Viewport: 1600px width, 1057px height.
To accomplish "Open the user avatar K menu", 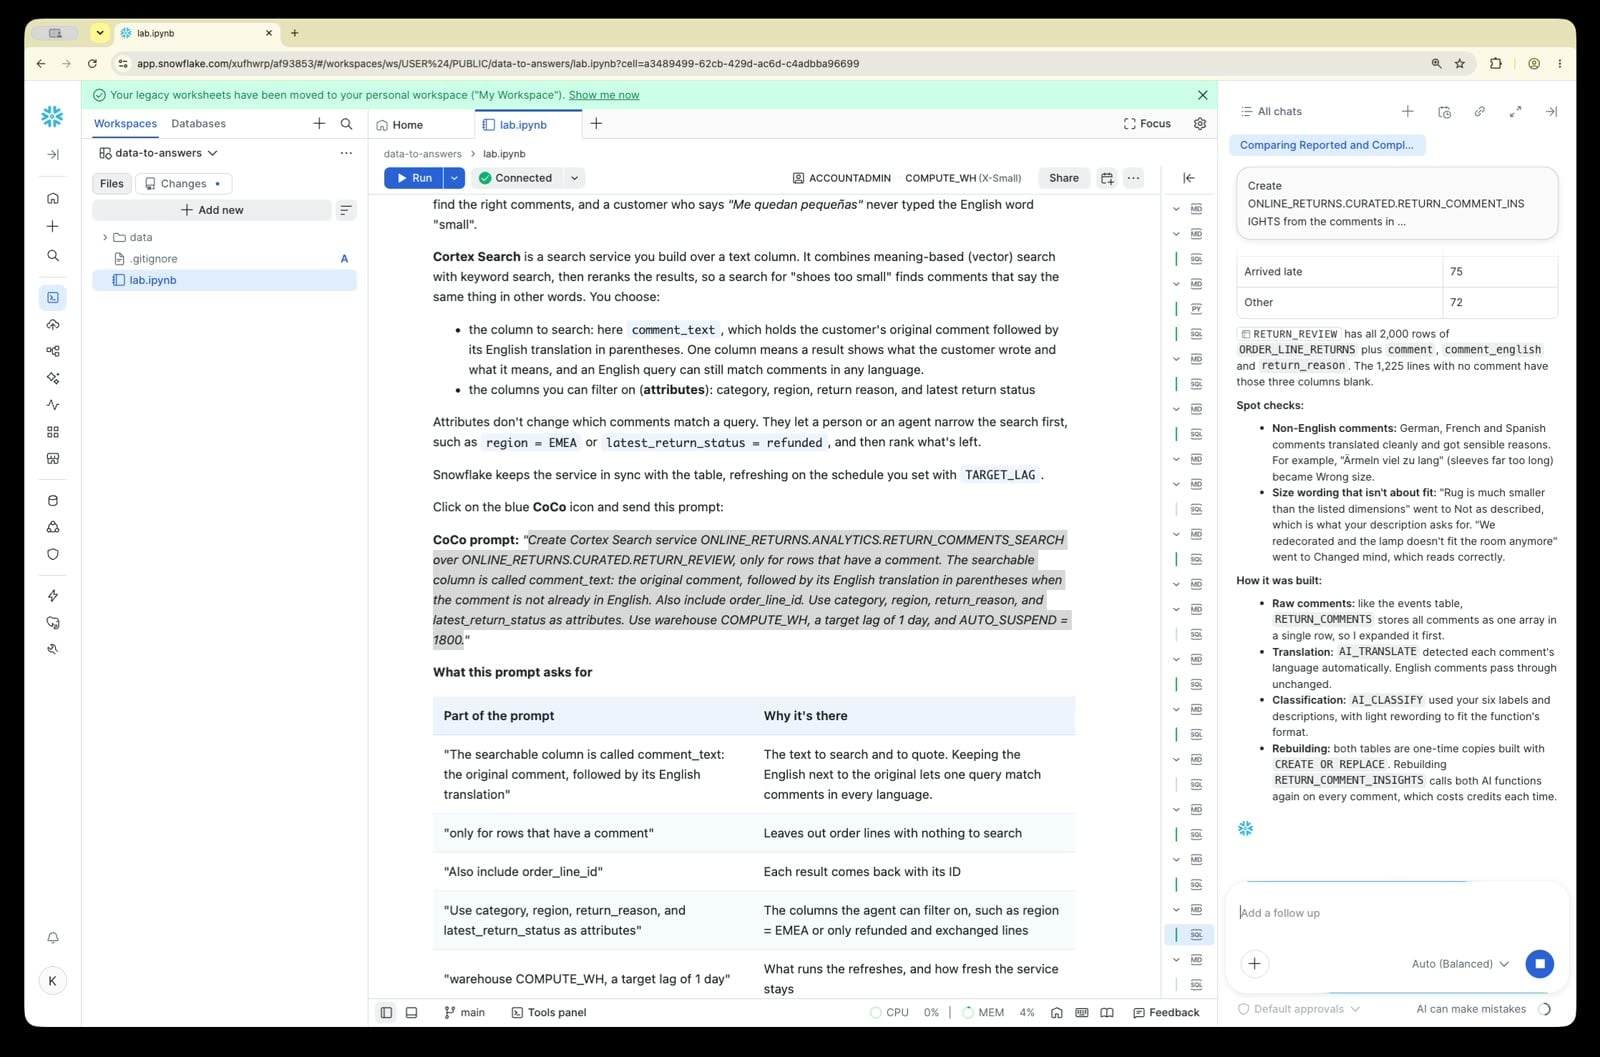I will point(53,980).
